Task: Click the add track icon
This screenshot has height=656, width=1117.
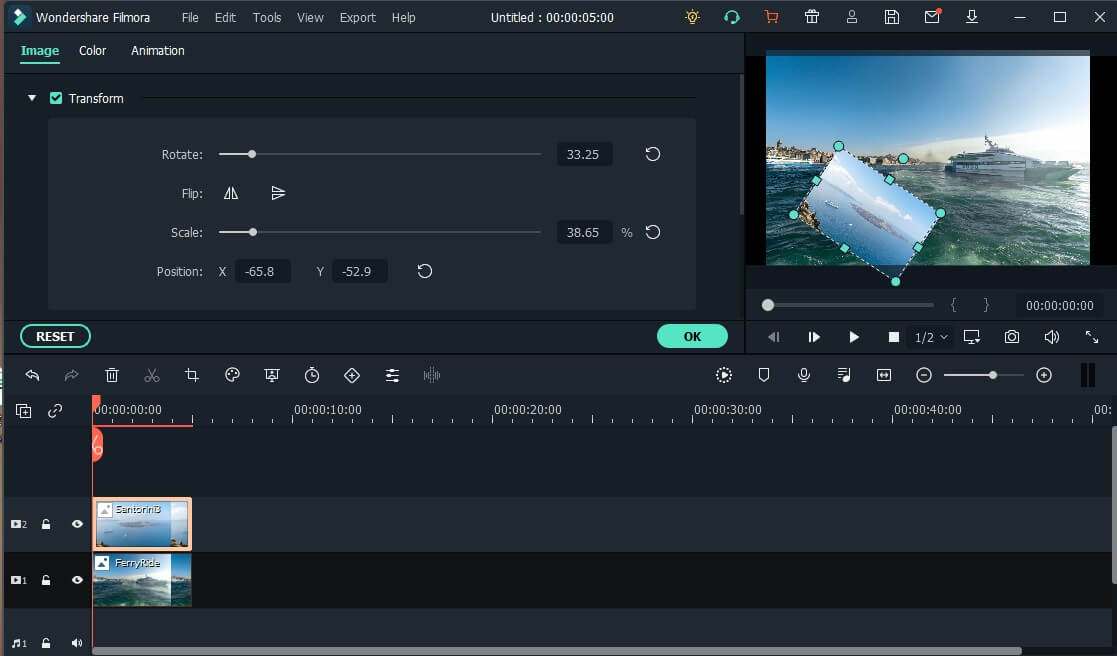Action: [24, 411]
